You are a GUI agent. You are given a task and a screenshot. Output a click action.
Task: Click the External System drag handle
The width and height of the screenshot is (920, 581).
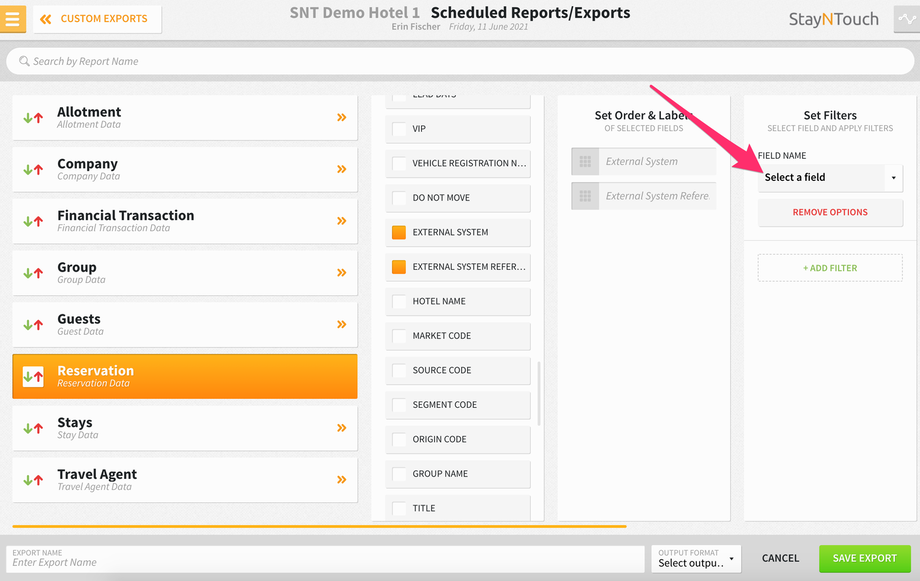585,161
